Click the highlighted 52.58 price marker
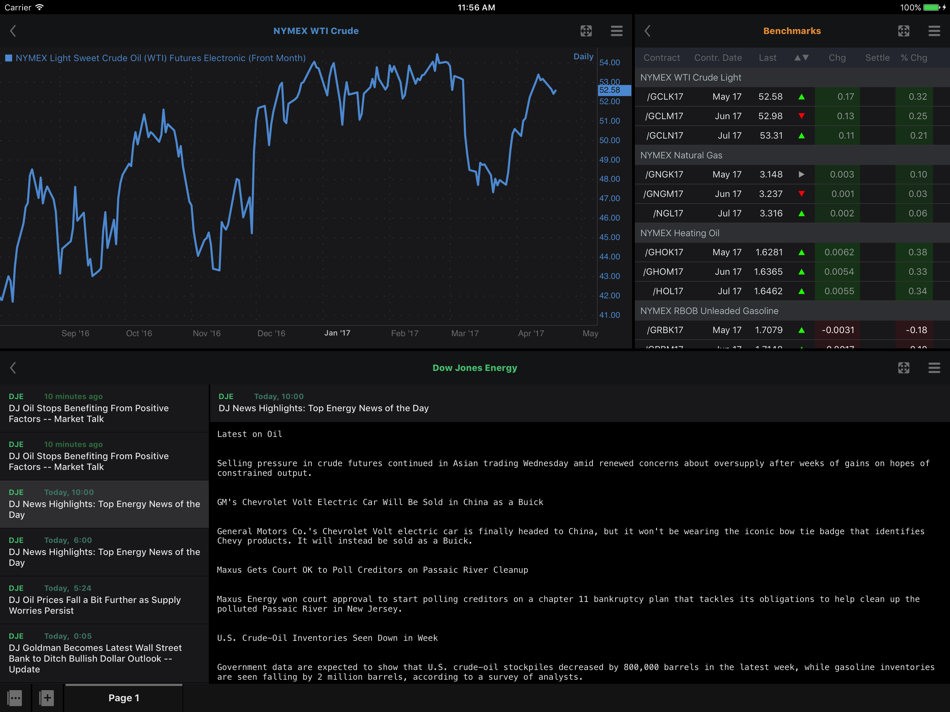950x712 pixels. [608, 89]
